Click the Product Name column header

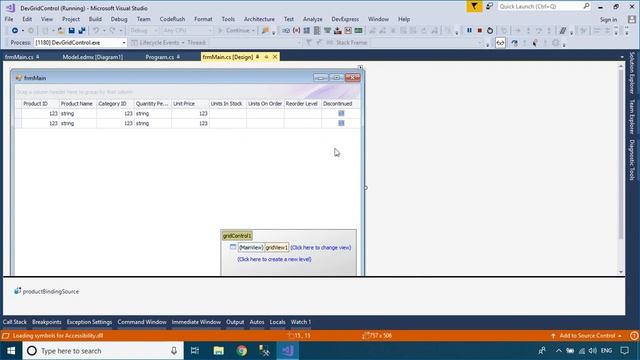pyautogui.click(x=78, y=104)
